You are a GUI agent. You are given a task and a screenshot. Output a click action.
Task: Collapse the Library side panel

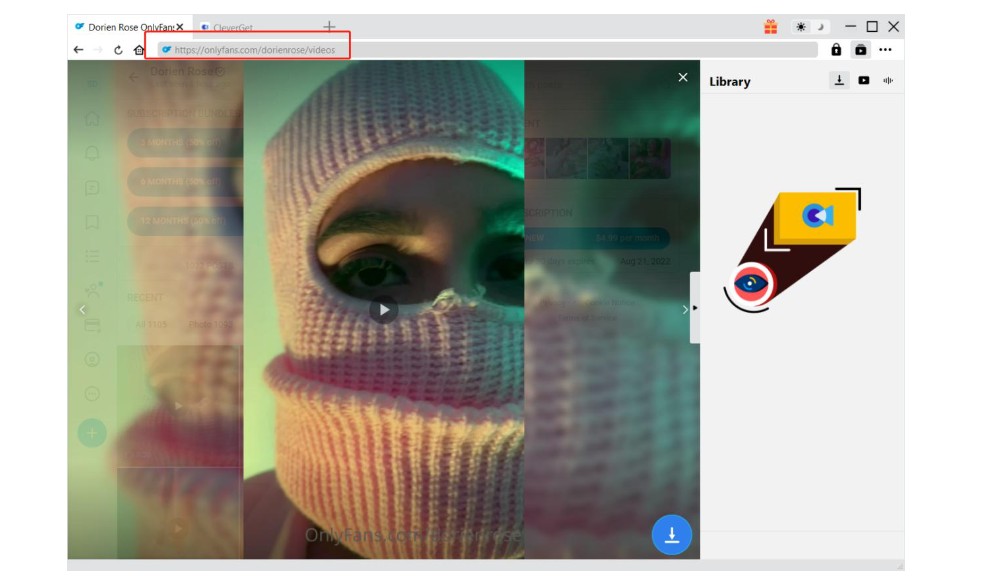point(695,308)
